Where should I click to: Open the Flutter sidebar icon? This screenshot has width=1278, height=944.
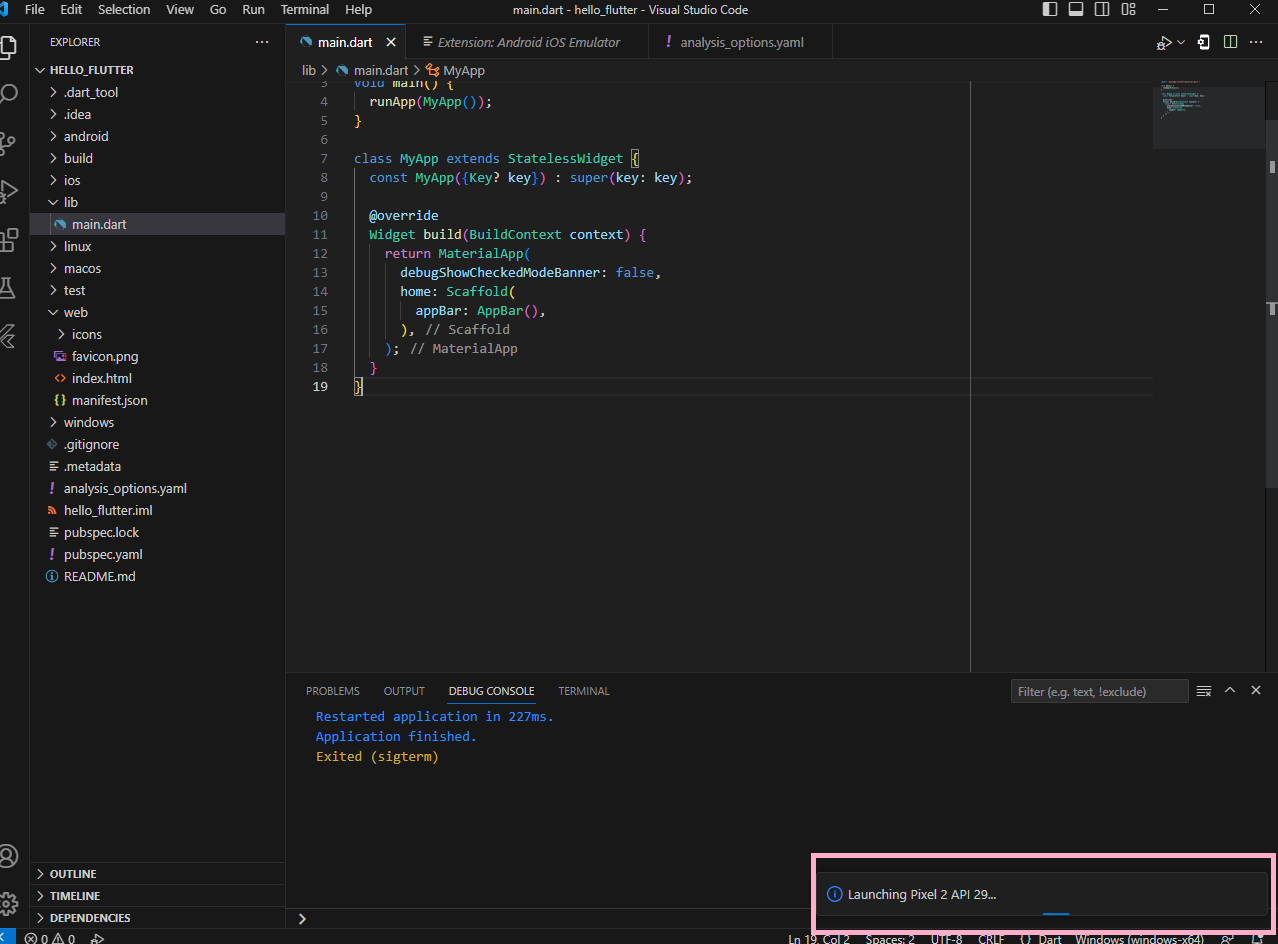point(8,335)
